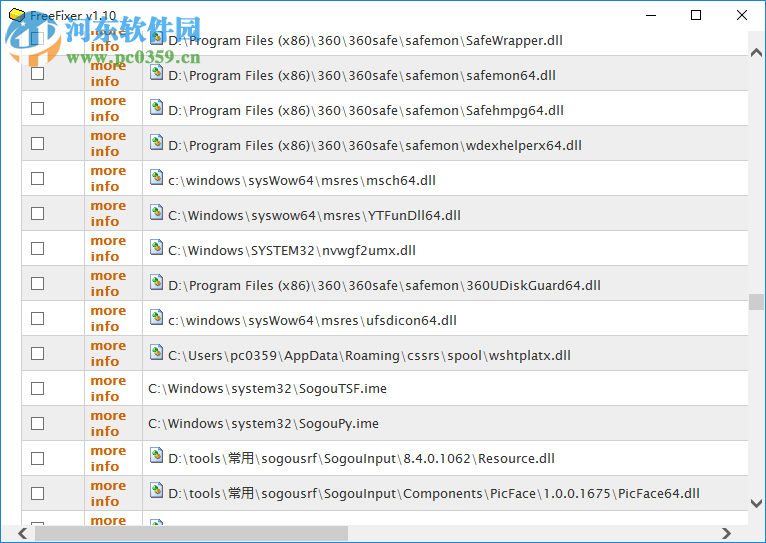Open more info for Resource.dll
Image resolution: width=766 pixels, height=543 pixels.
coord(108,459)
